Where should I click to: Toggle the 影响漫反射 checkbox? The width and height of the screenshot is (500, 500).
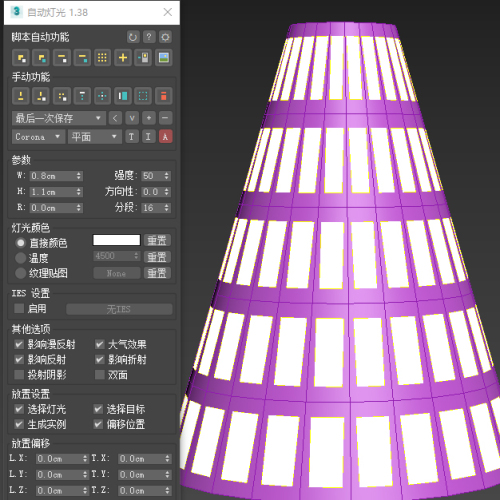coord(19,344)
